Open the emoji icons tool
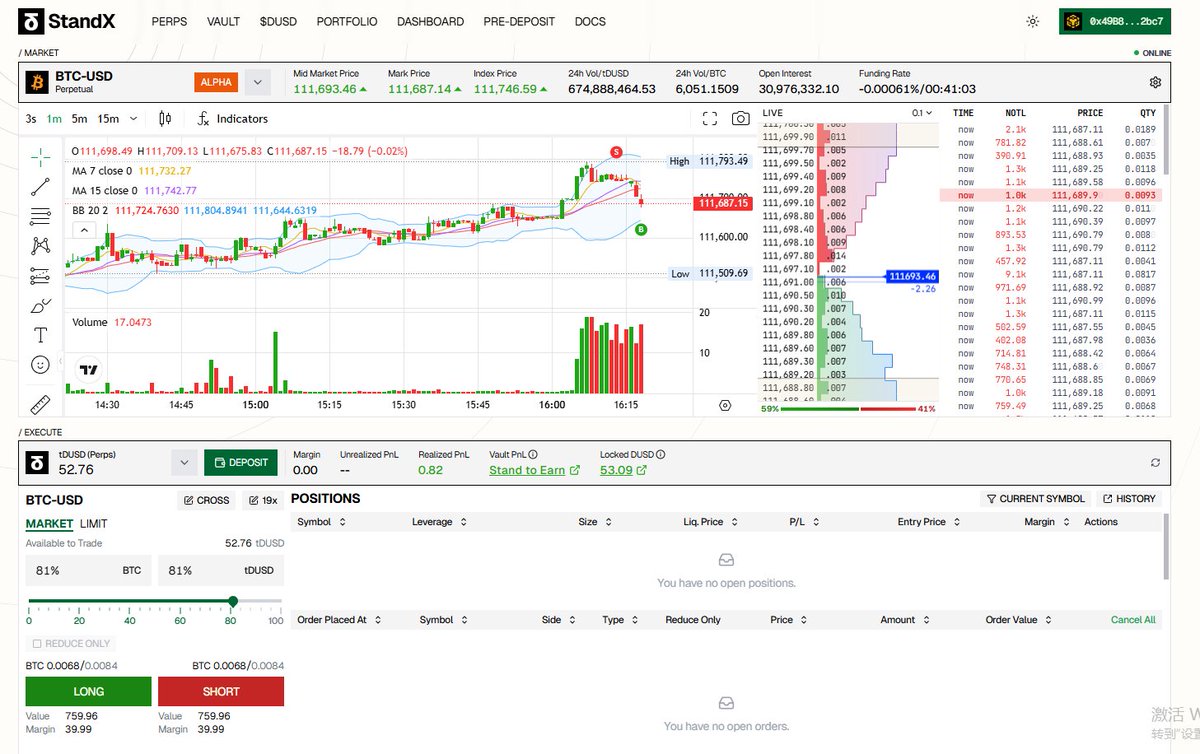The width and height of the screenshot is (1200, 754). pyautogui.click(x=40, y=365)
